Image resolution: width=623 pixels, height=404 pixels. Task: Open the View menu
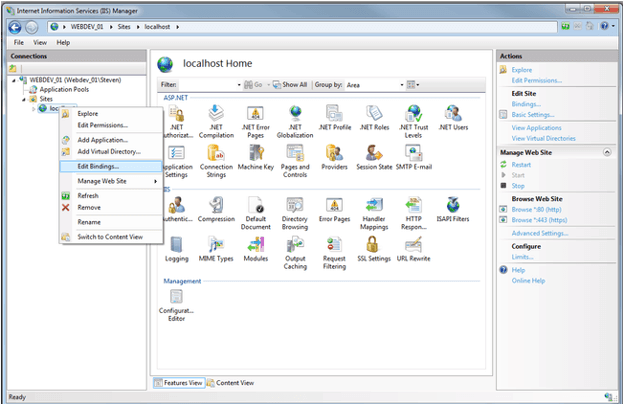click(x=40, y=43)
